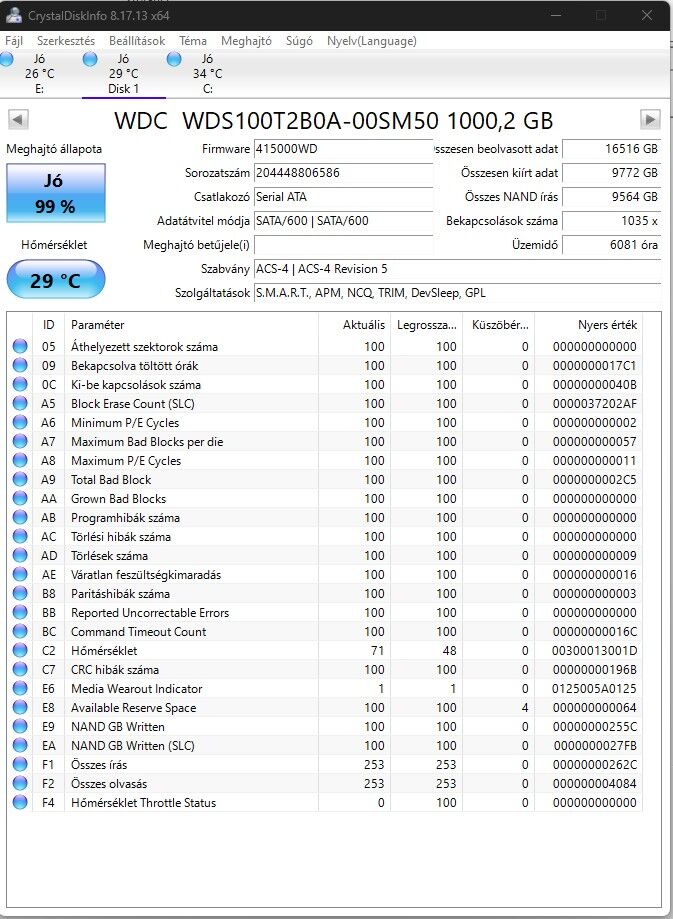
Task: Click status icon for Command Timeout Count
Action: [20, 632]
